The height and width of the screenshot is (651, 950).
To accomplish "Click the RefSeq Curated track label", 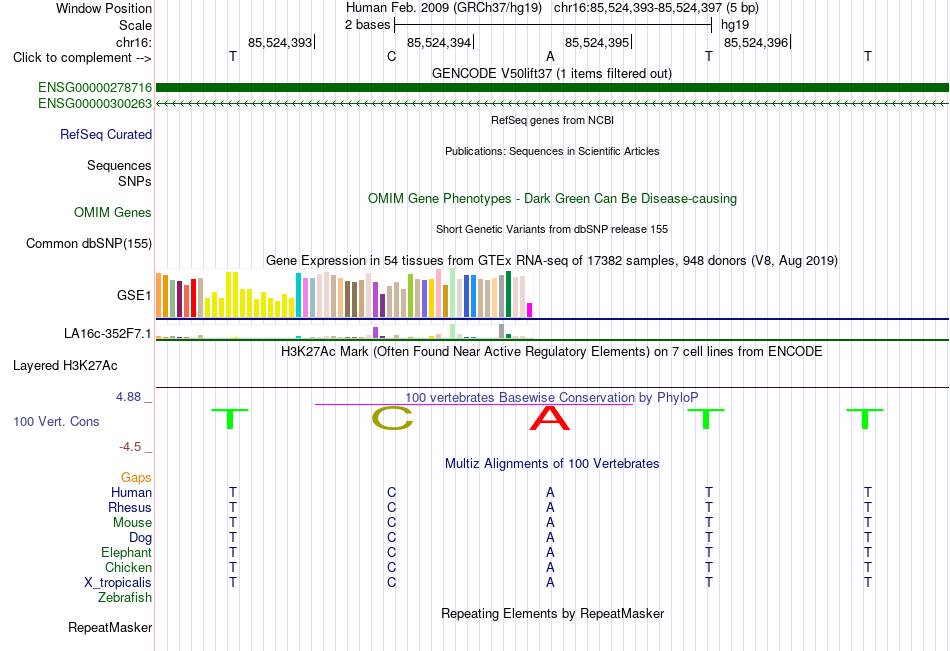I will [x=106, y=135].
